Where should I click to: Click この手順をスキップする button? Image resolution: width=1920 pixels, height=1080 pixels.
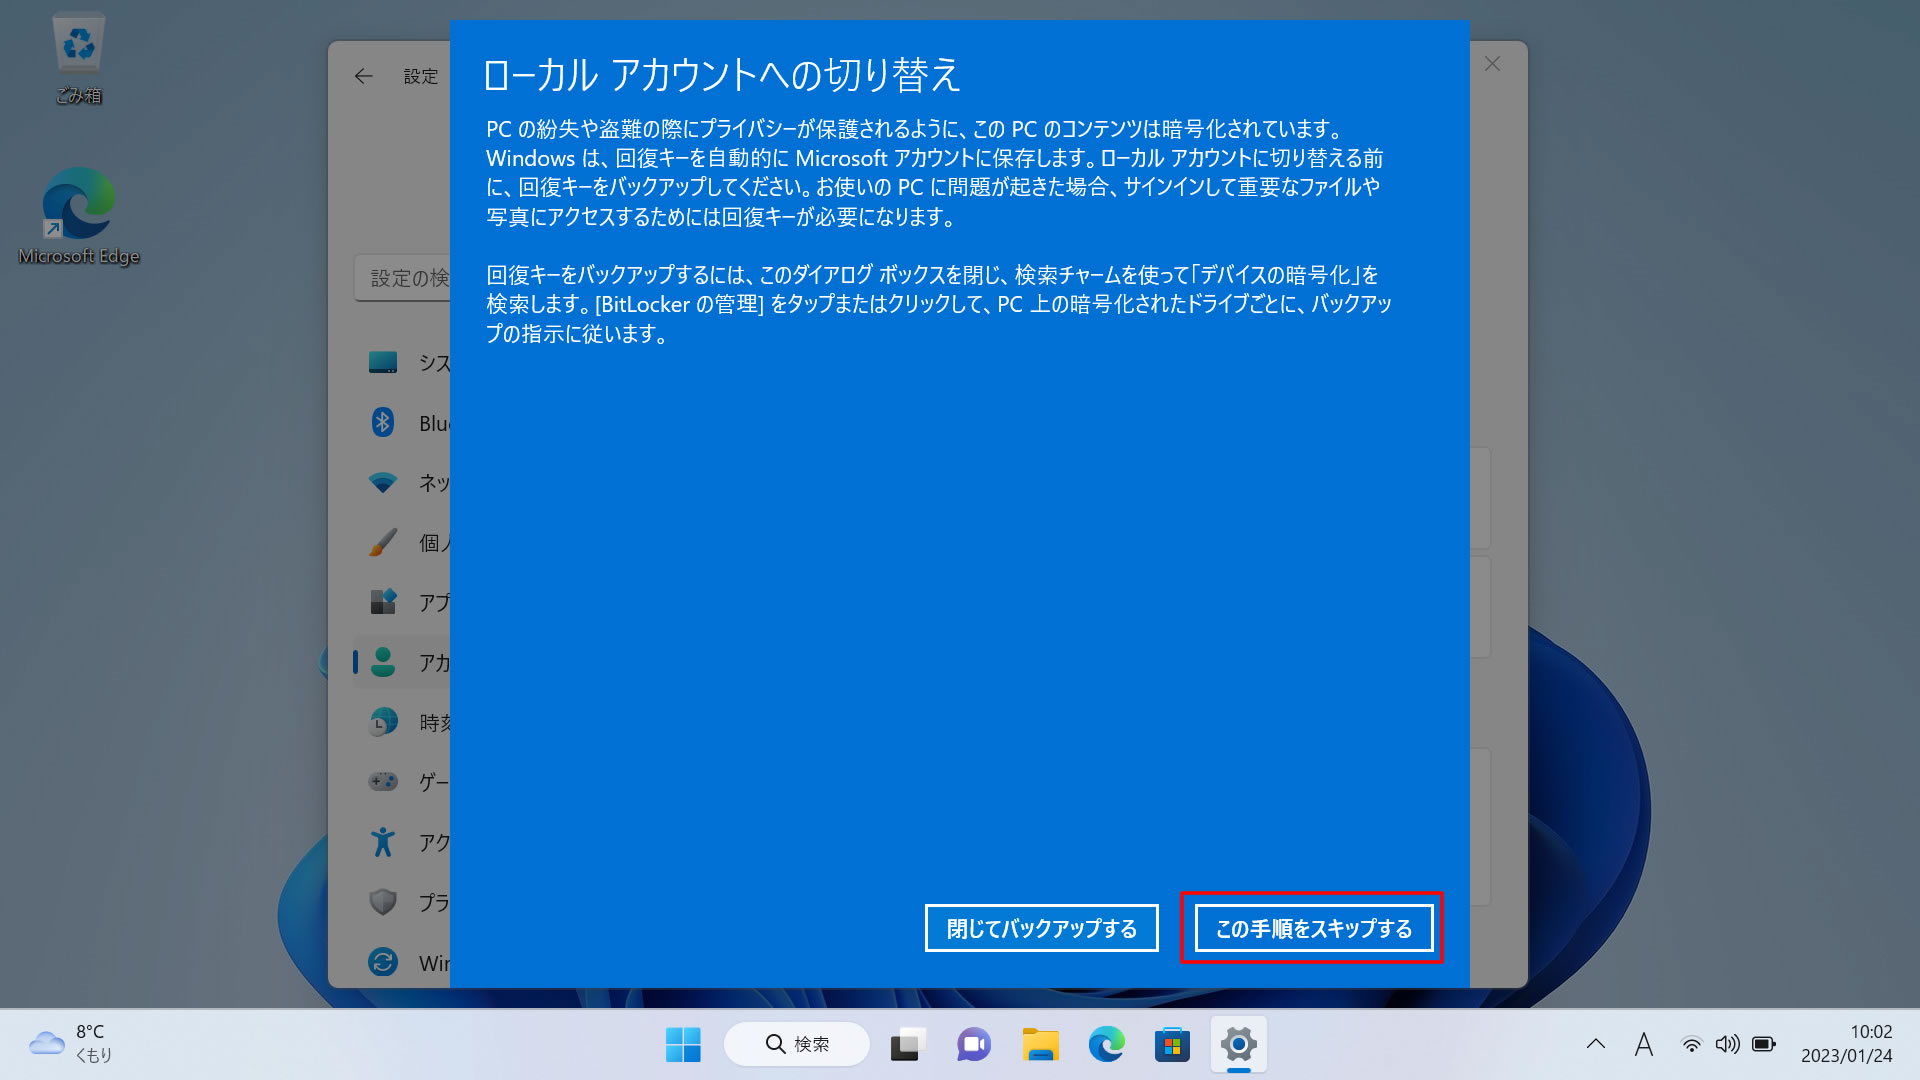point(1313,928)
